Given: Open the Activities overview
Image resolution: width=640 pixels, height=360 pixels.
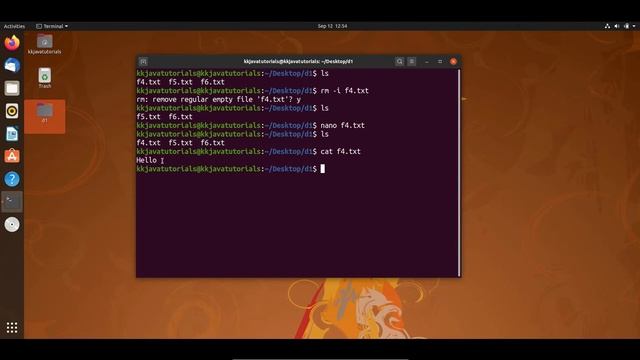Looking at the screenshot, I should [x=14, y=26].
